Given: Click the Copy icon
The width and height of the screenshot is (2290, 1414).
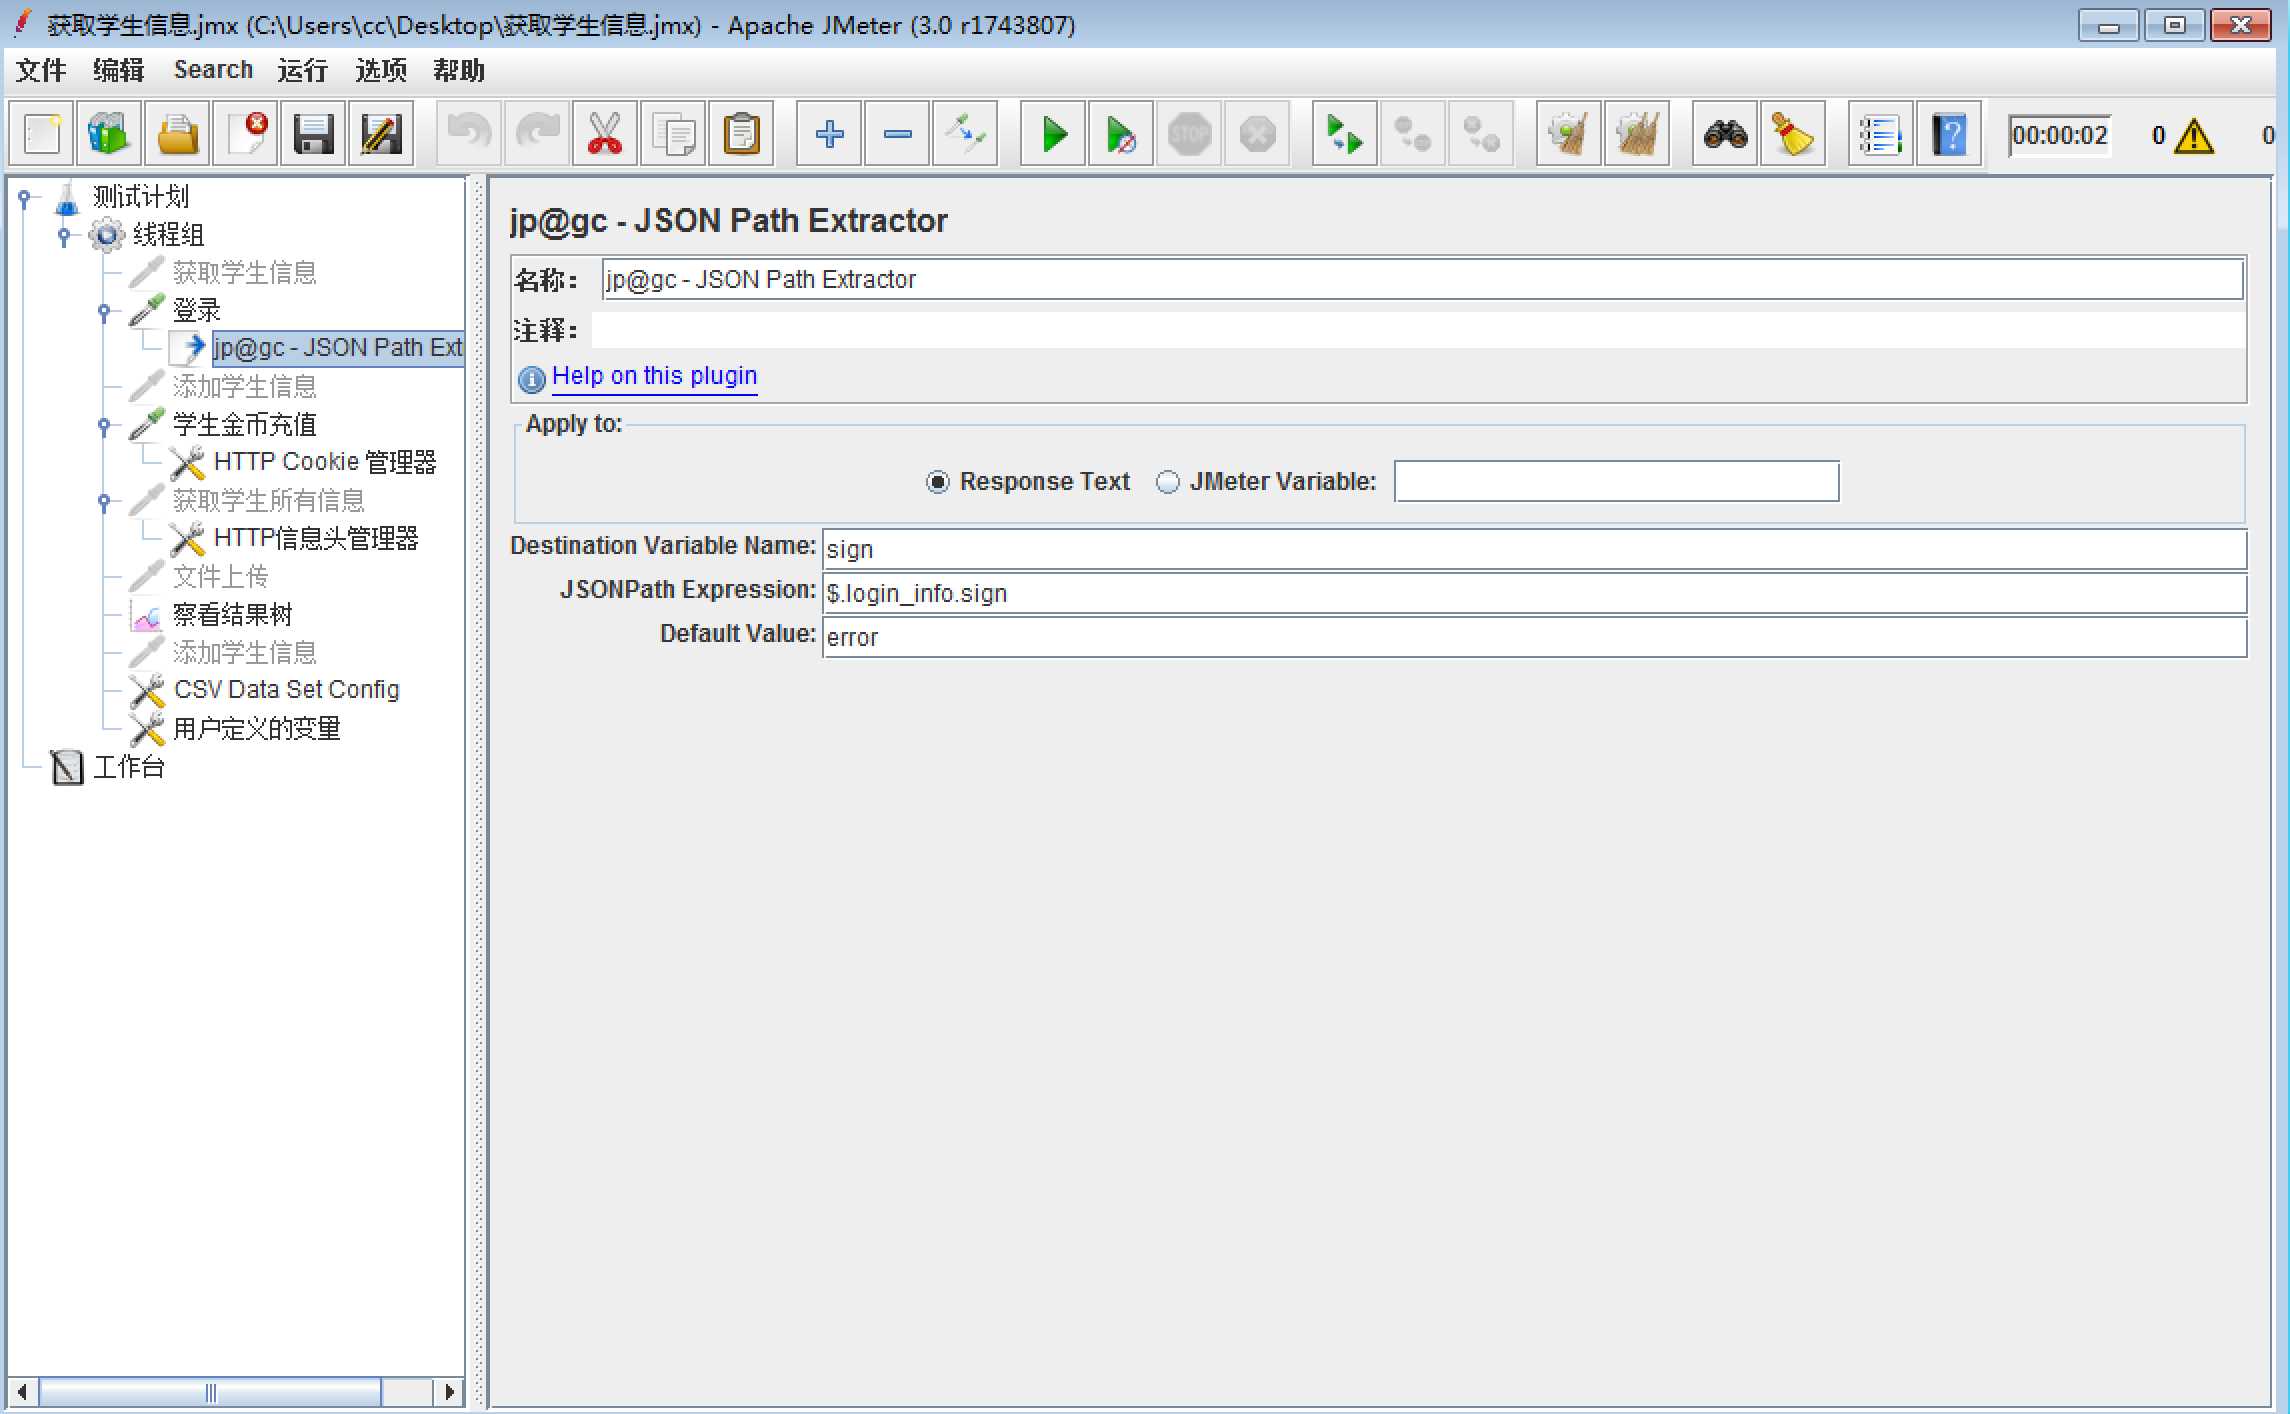Looking at the screenshot, I should click(x=673, y=134).
